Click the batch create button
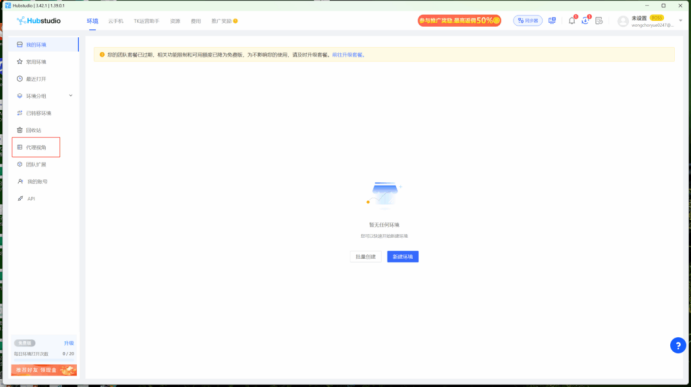The image size is (692, 388). (365, 256)
